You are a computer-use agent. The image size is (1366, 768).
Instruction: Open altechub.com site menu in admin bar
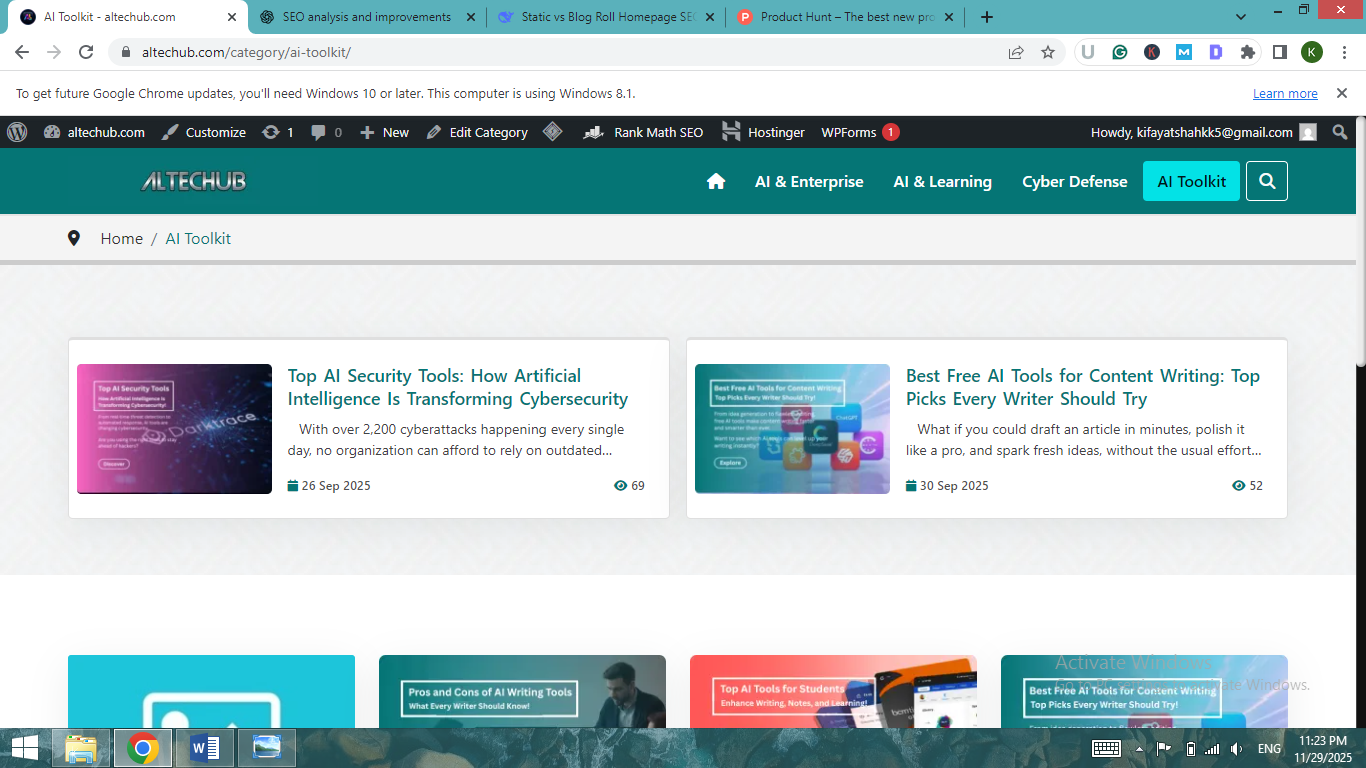[95, 132]
